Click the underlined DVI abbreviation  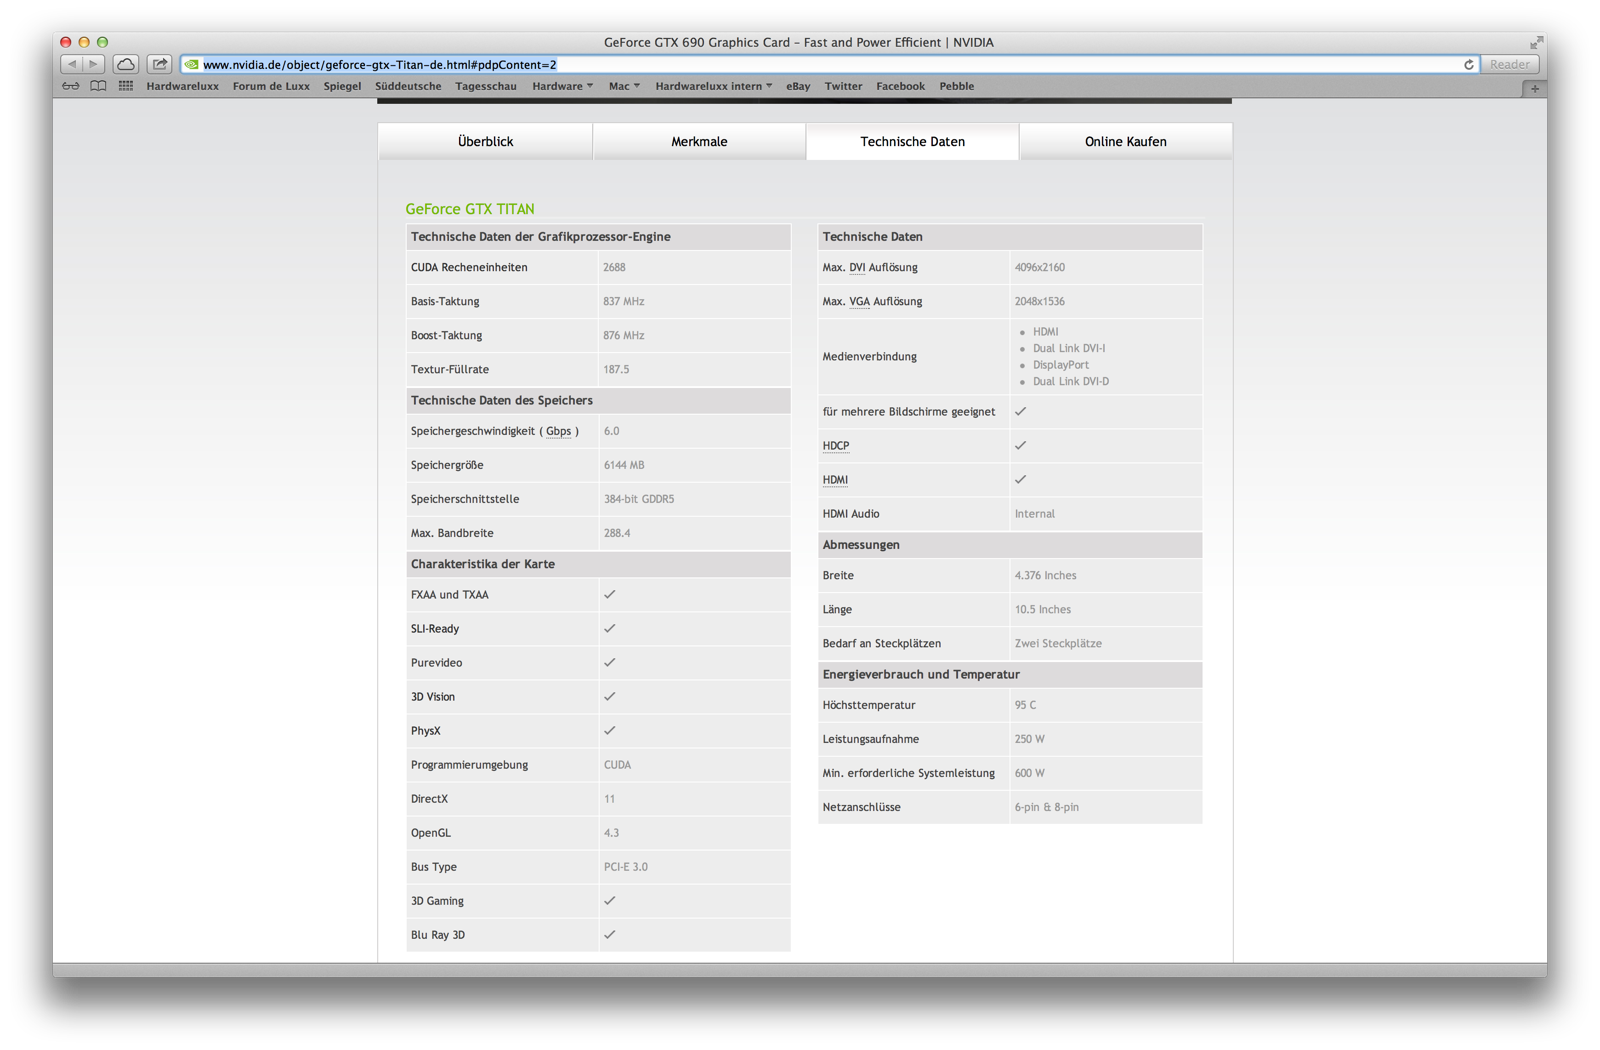point(857,267)
